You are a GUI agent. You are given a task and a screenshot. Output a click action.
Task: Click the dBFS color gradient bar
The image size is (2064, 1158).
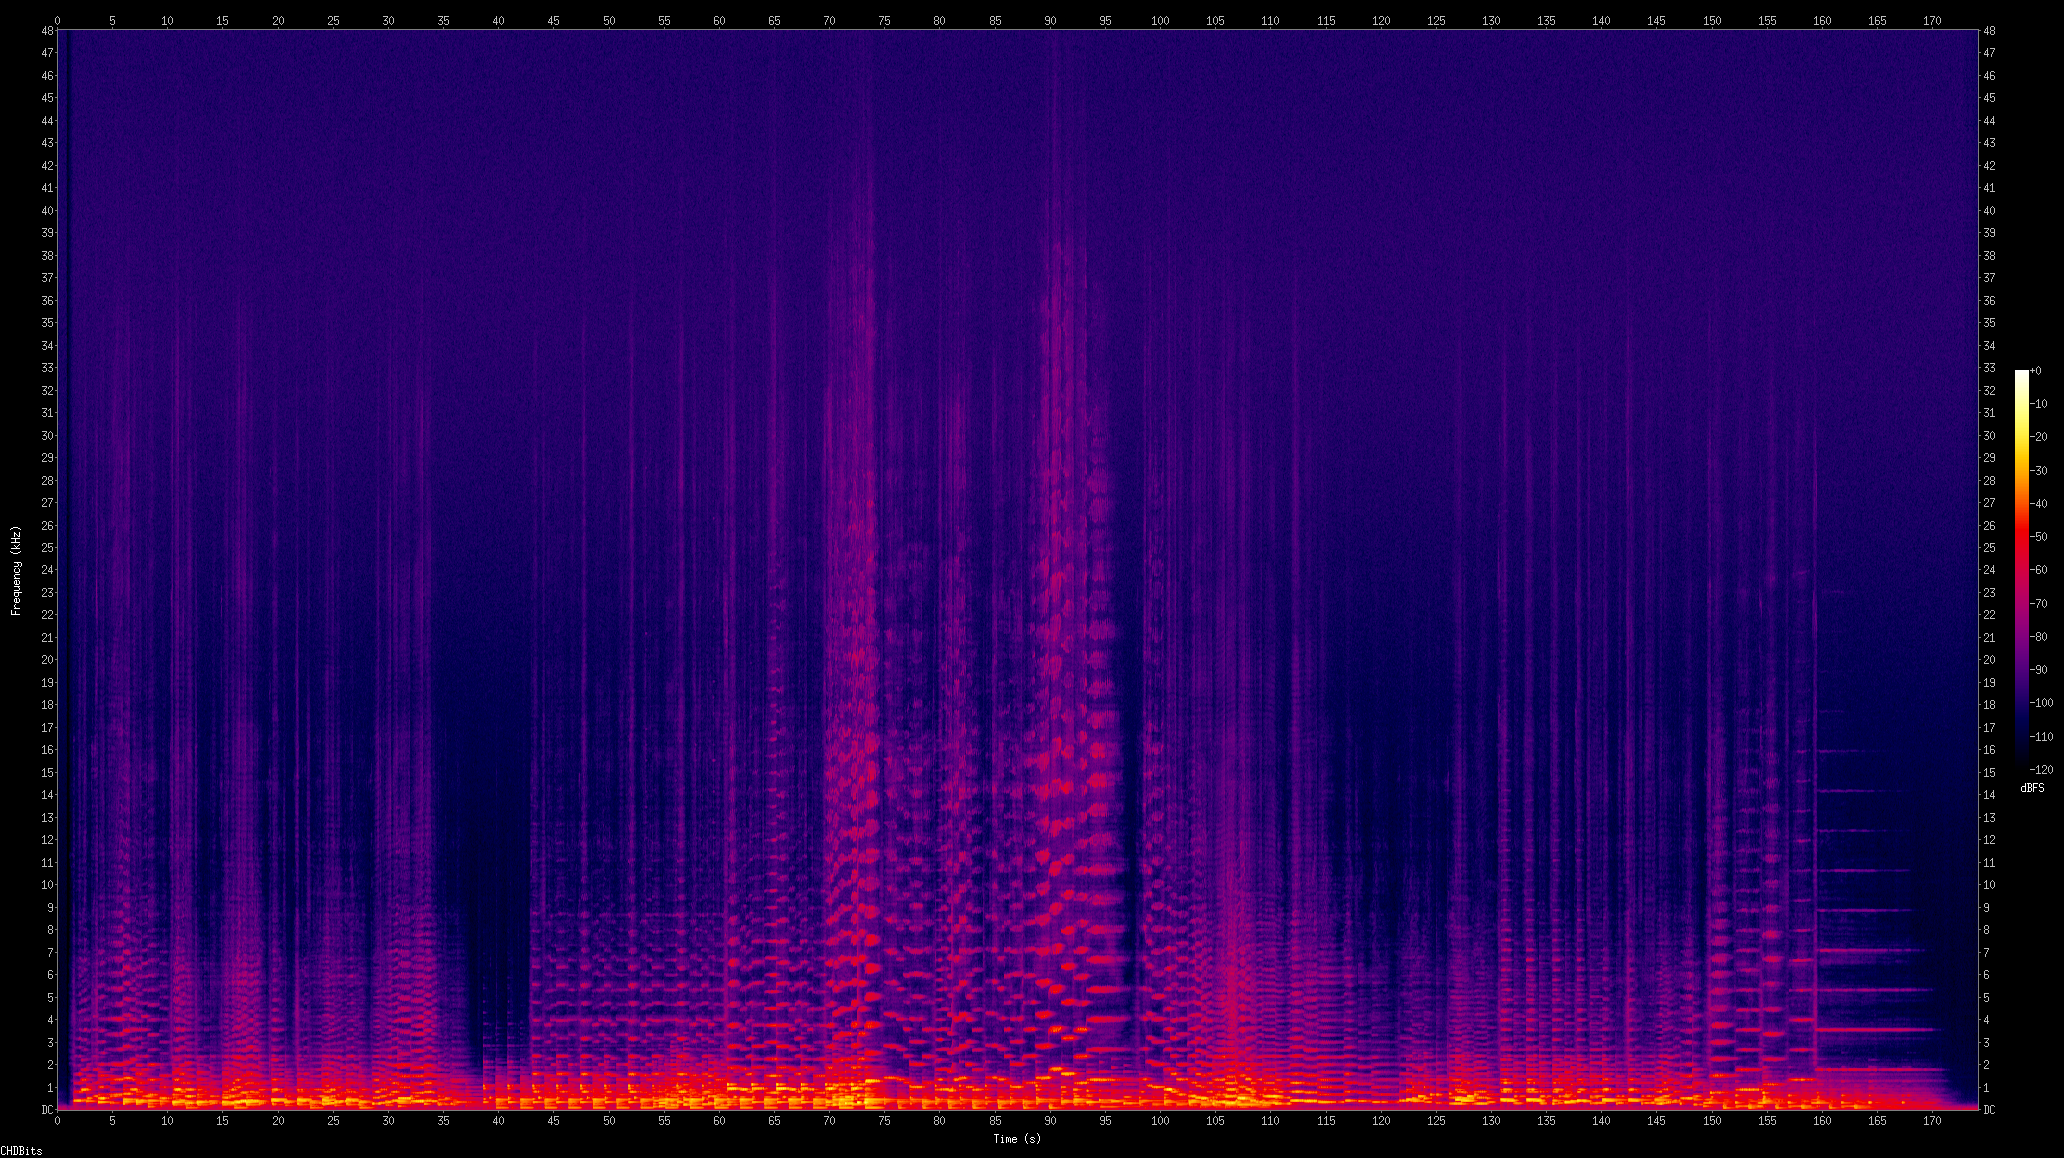click(x=2022, y=570)
